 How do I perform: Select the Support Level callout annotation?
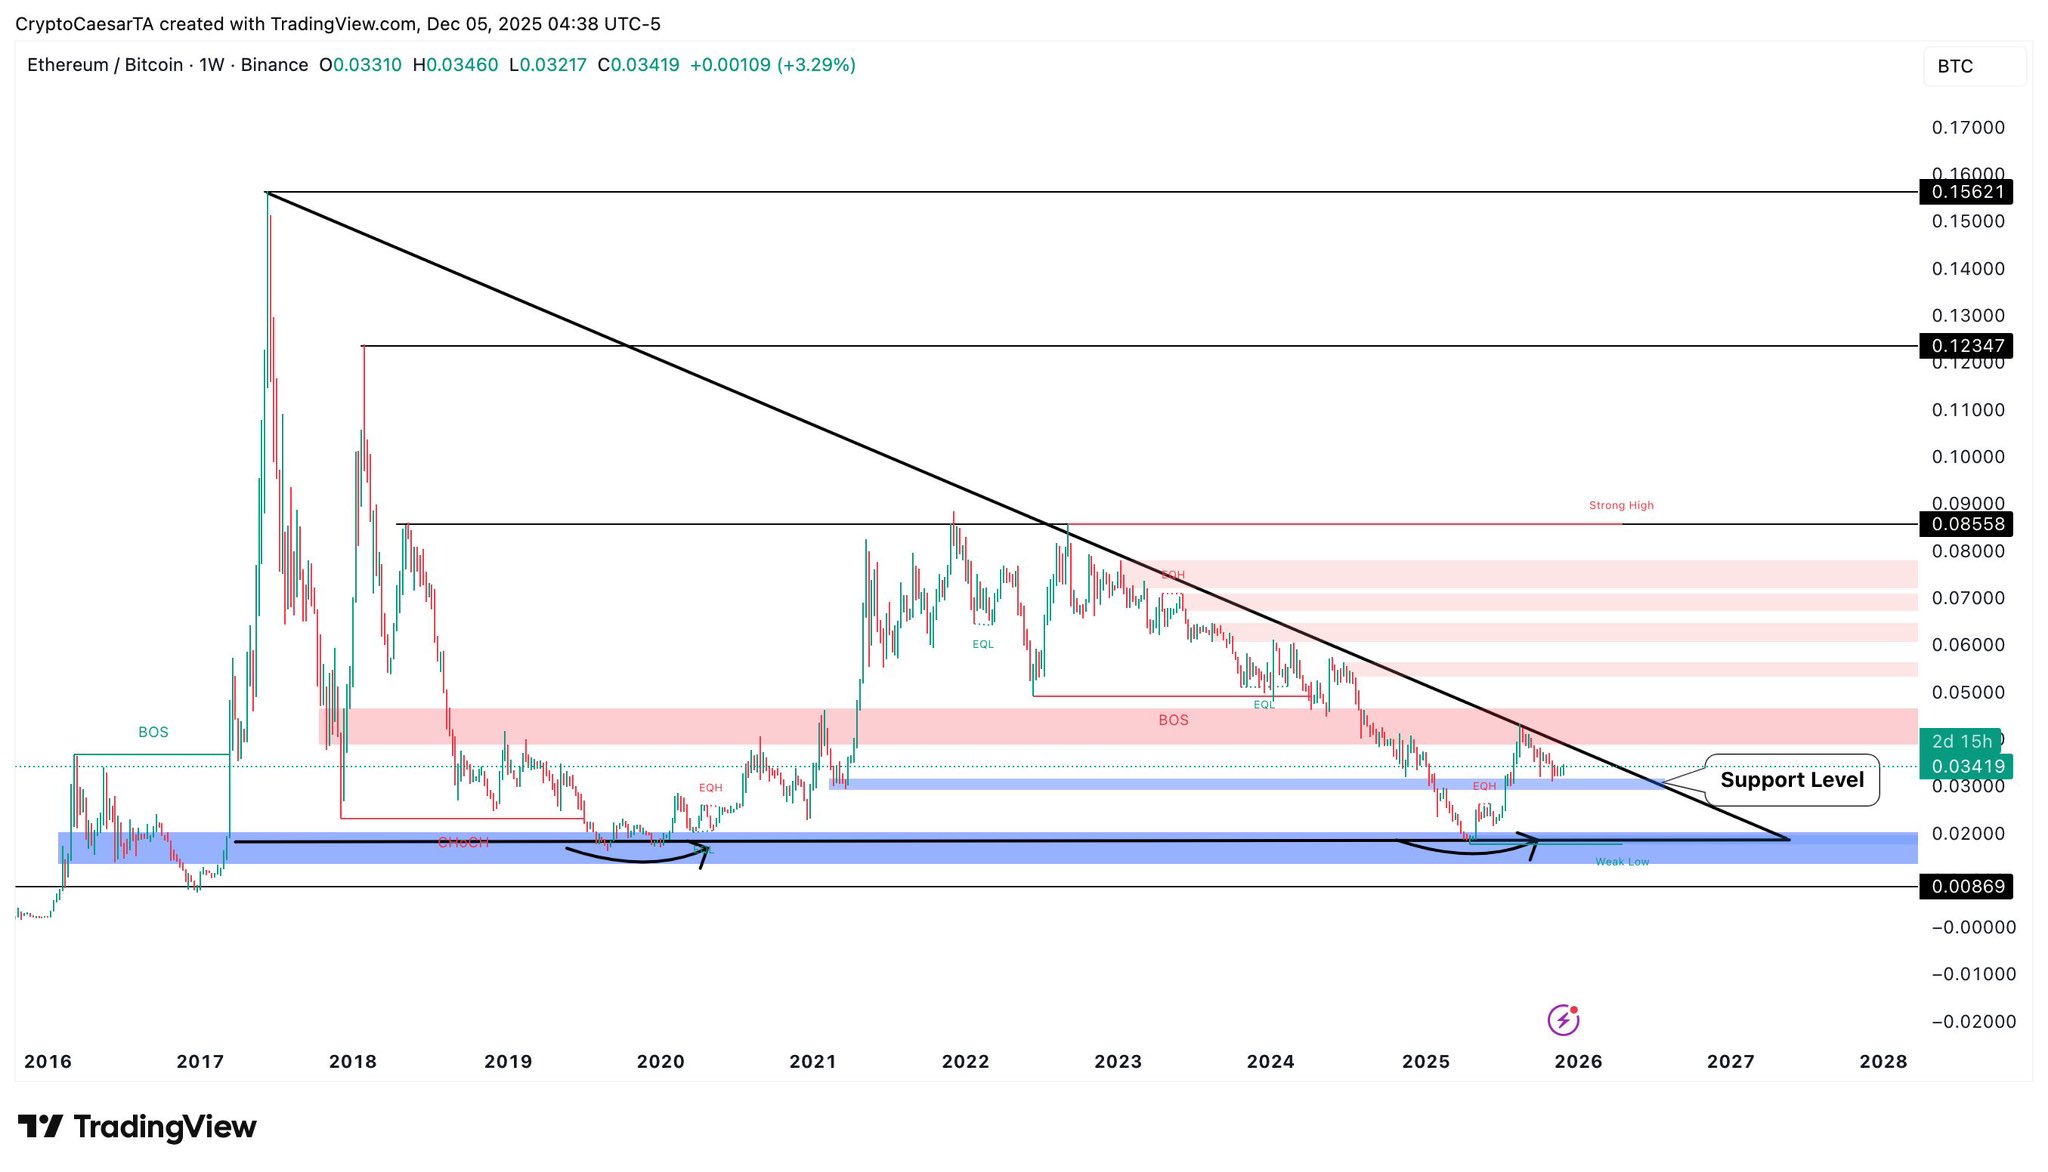[1791, 780]
